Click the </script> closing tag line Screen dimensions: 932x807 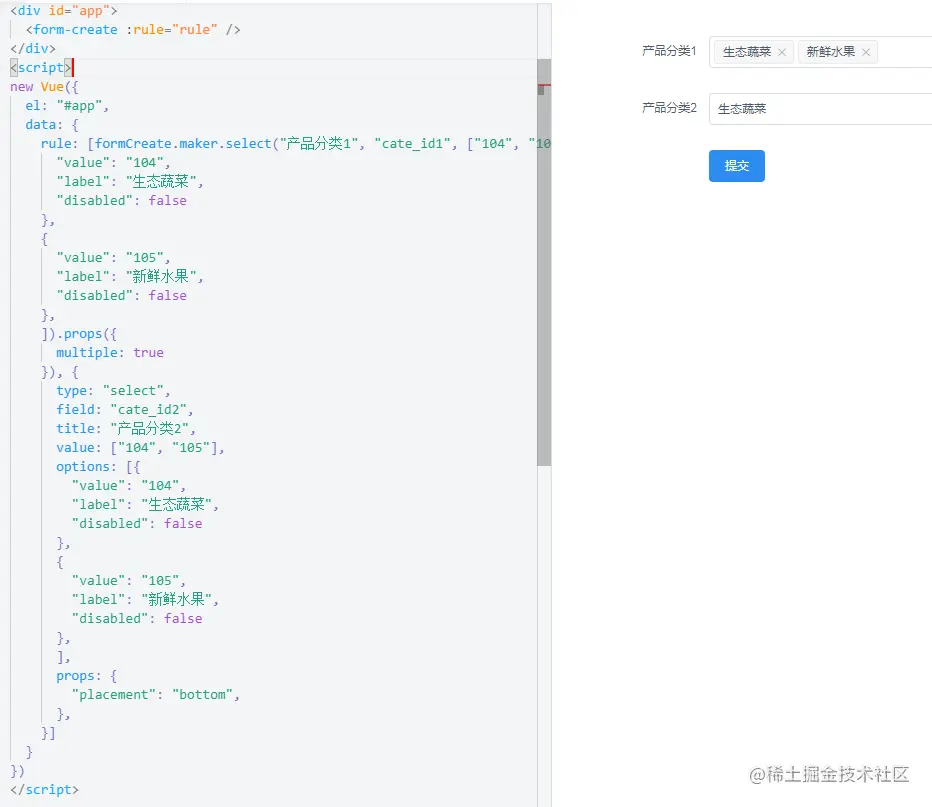coord(44,790)
